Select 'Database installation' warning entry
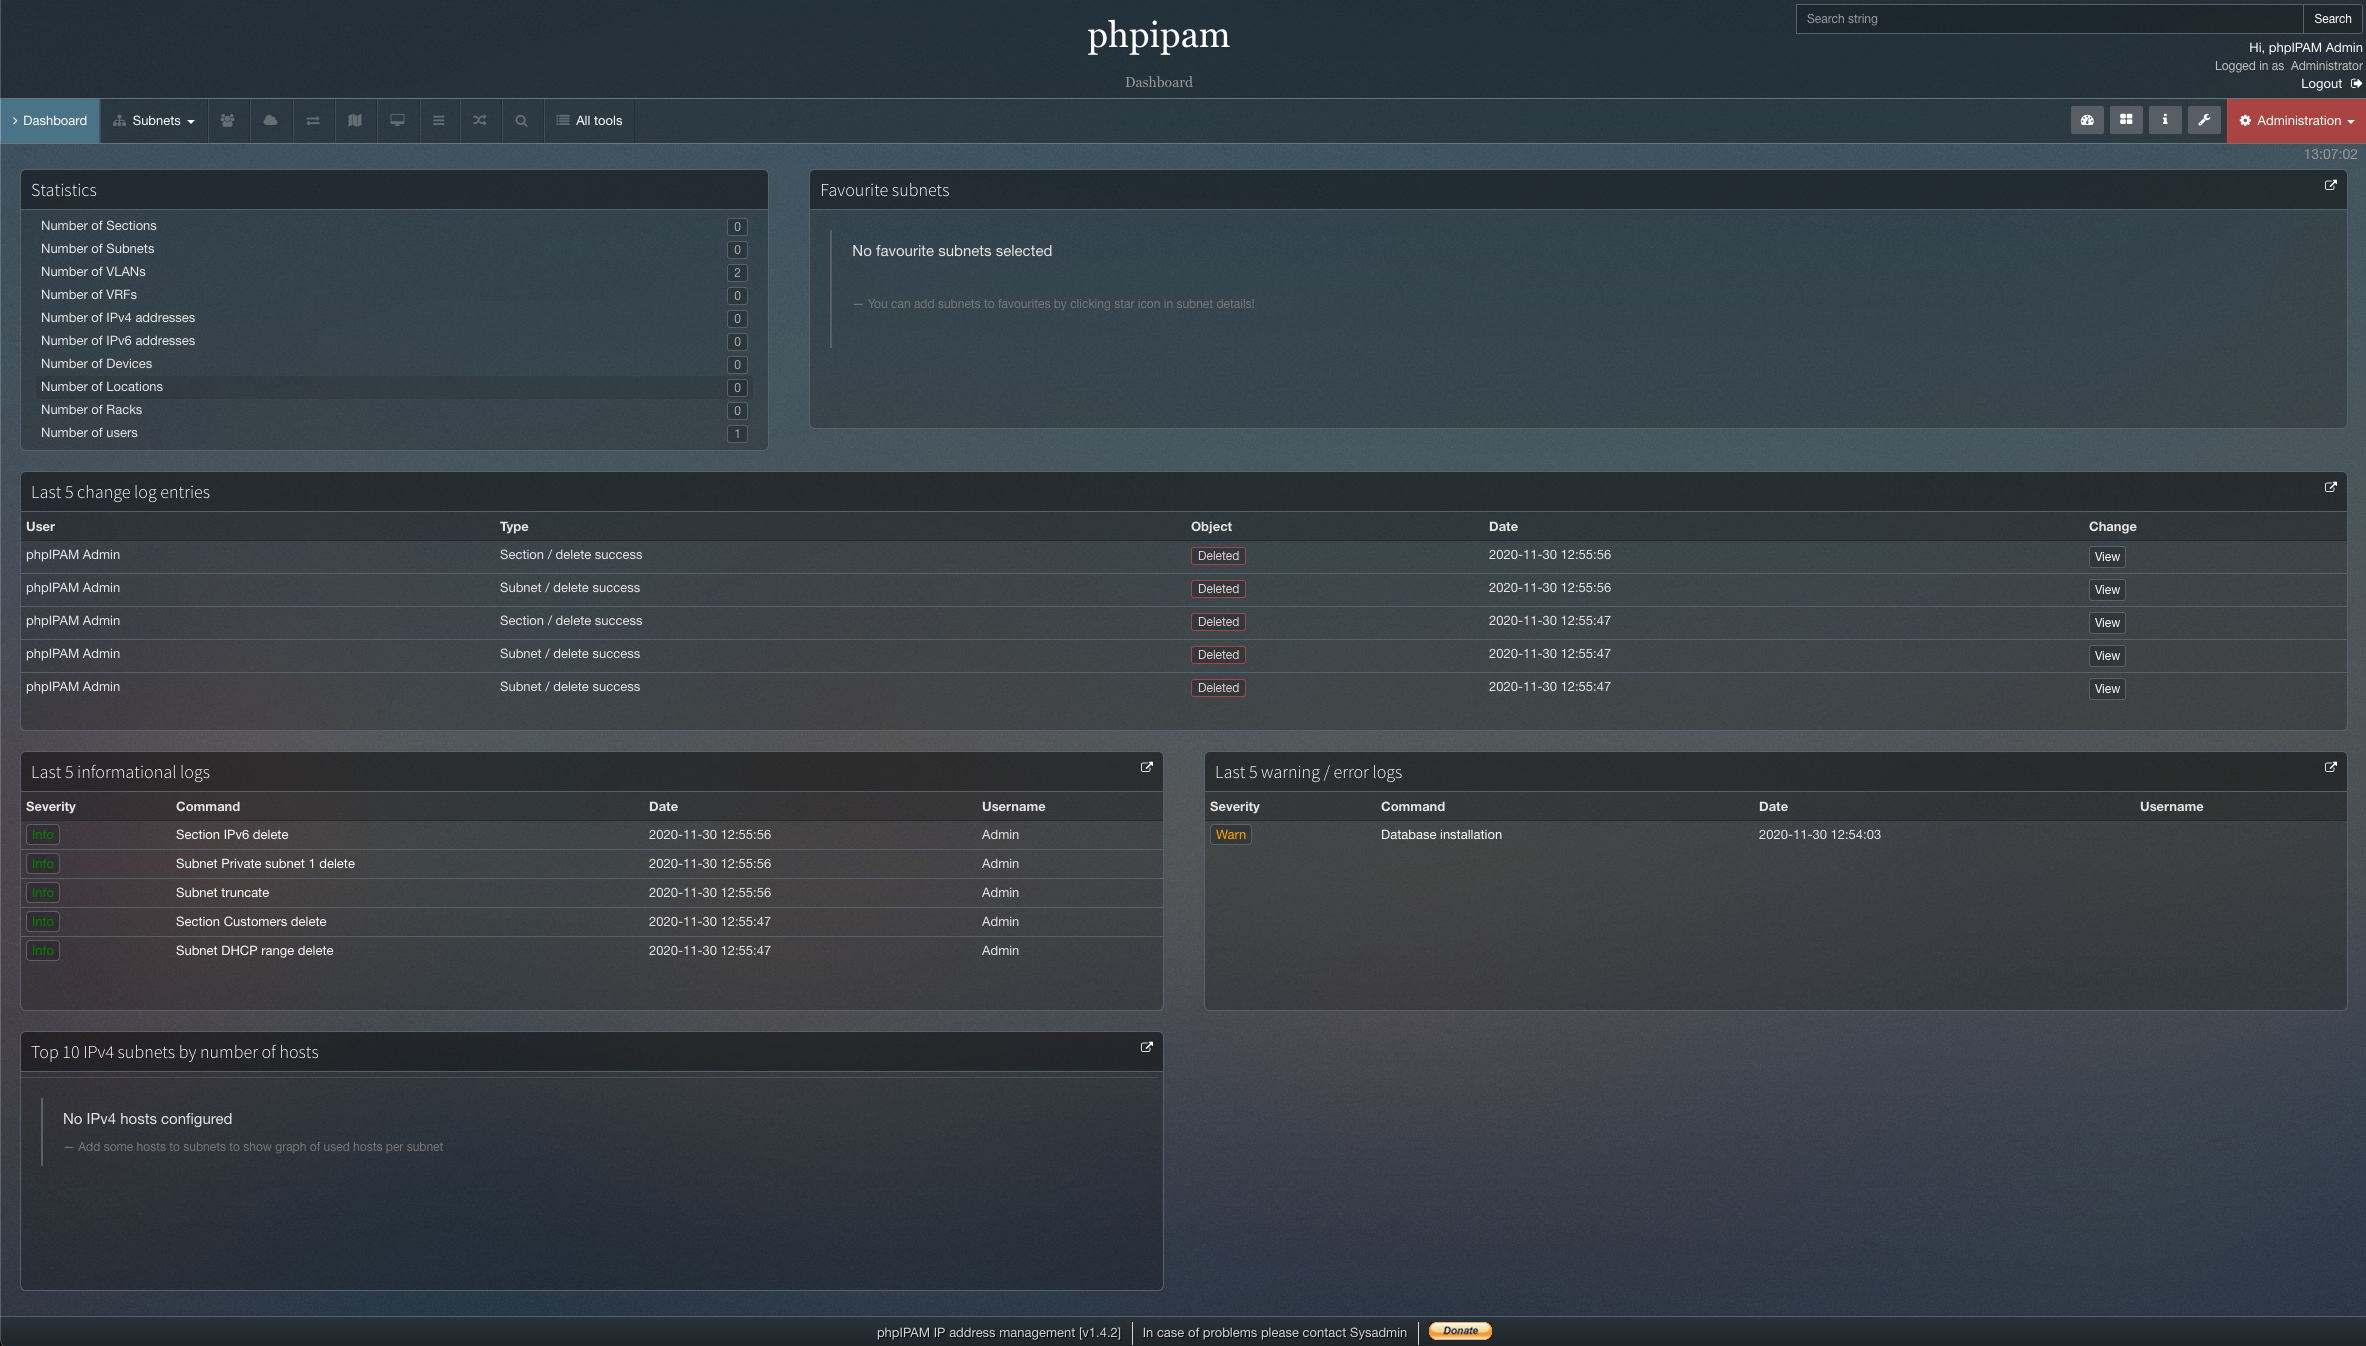The image size is (2366, 1346). (x=1441, y=835)
